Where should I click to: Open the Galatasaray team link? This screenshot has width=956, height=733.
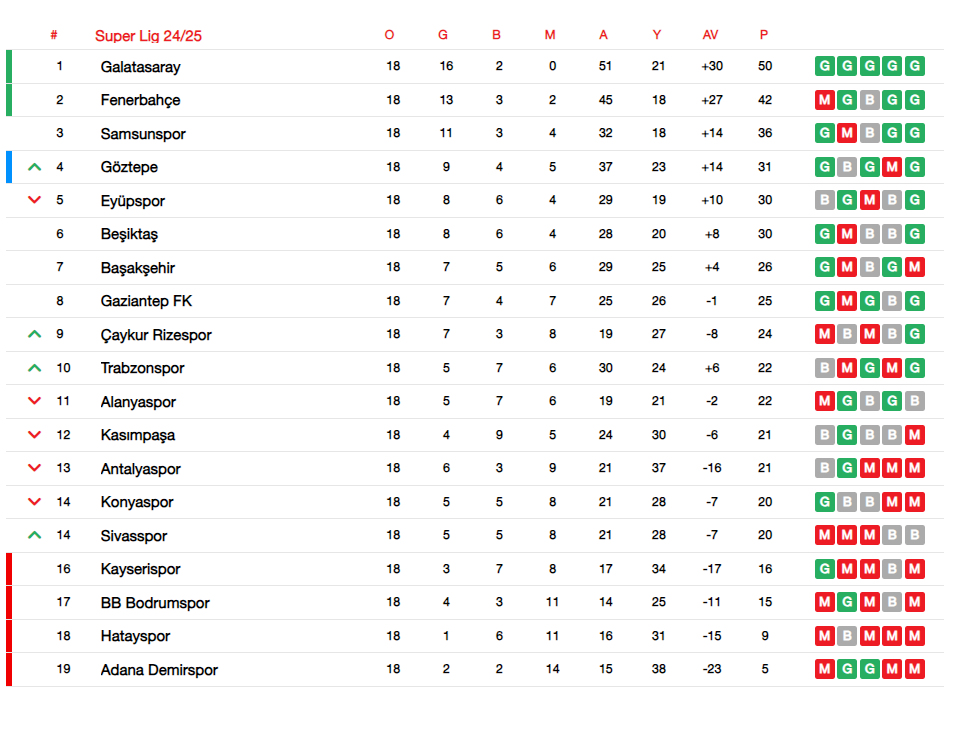point(140,66)
